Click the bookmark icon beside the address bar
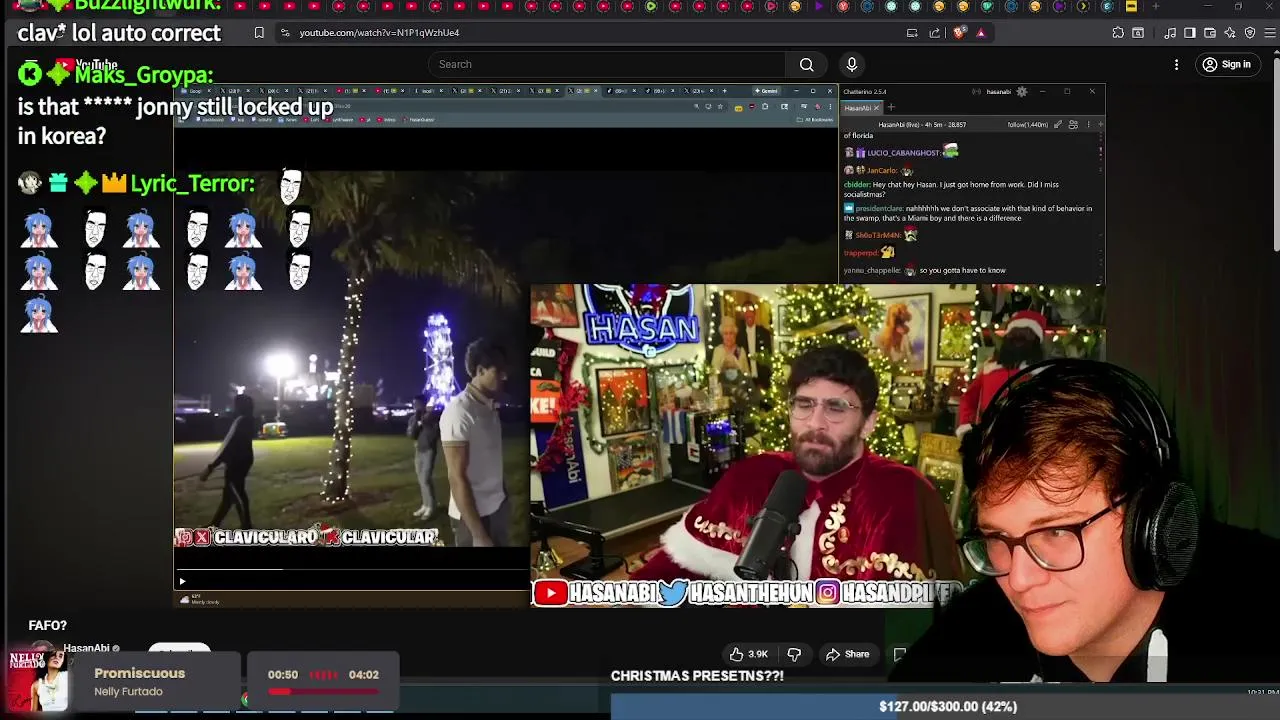This screenshot has height=720, width=1280. point(259,32)
